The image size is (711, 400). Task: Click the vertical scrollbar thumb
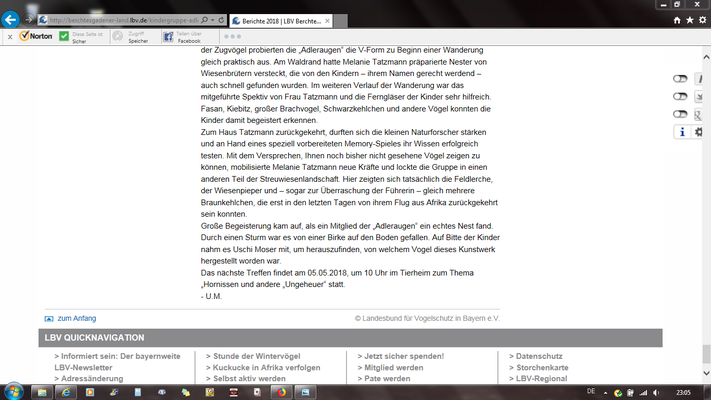[x=706, y=354]
